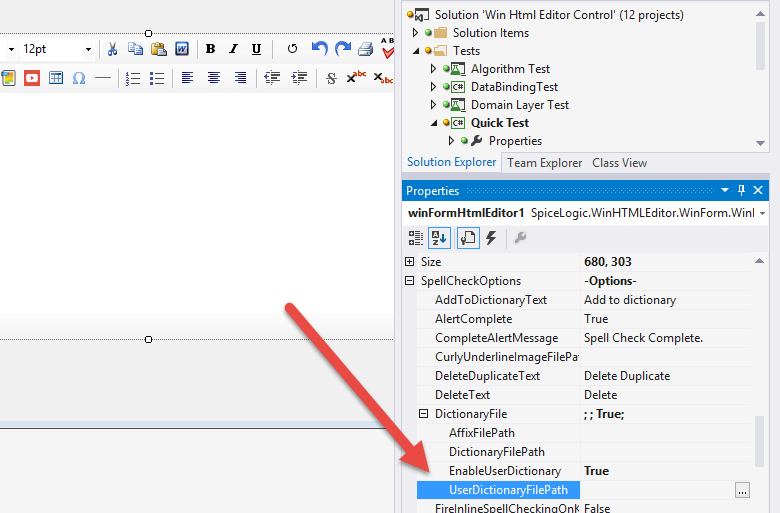
Task: Insert a YouTube video
Action: [32, 78]
